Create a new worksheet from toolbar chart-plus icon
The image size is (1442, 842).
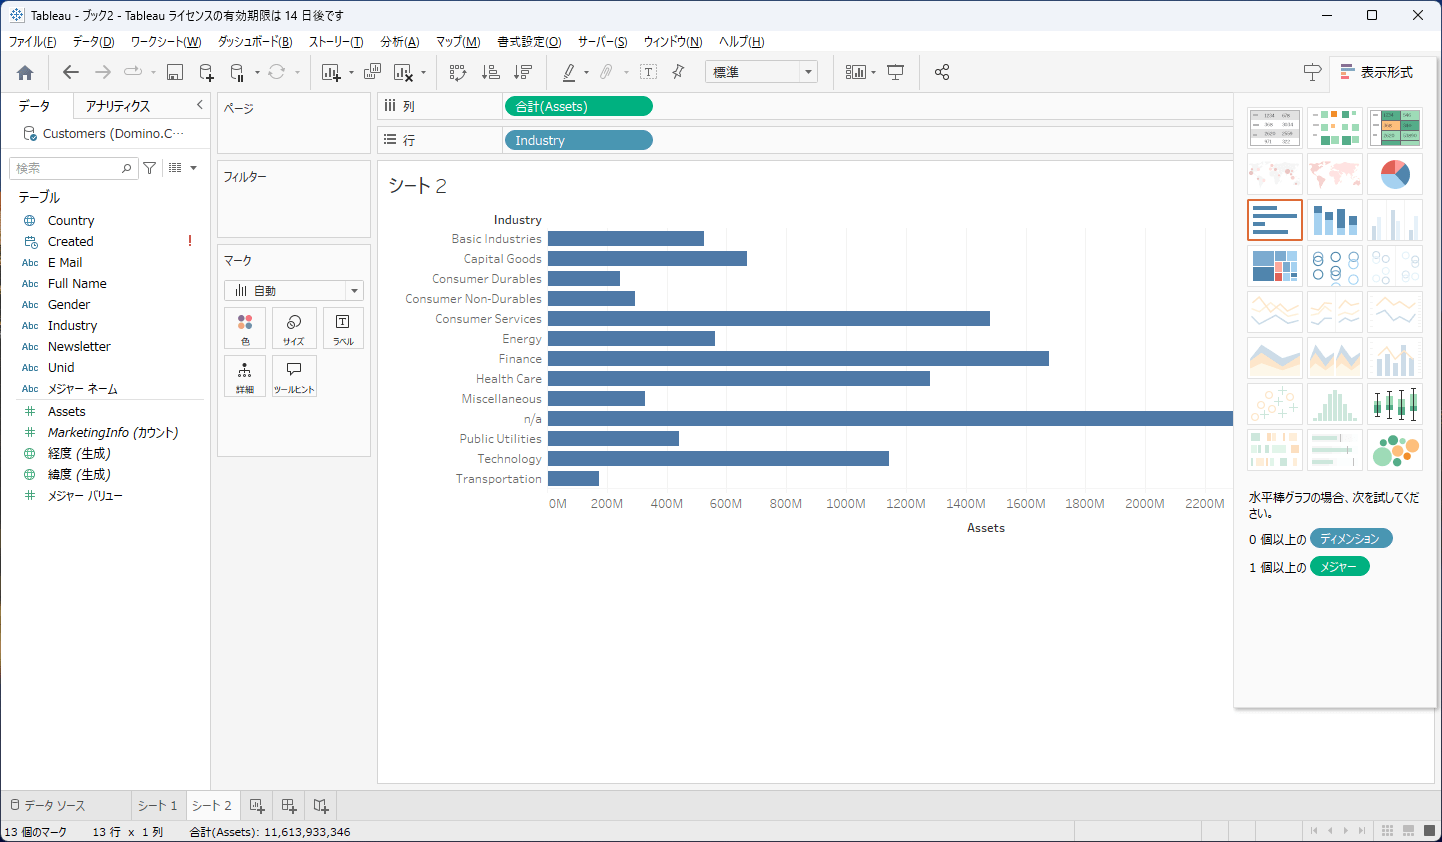331,72
